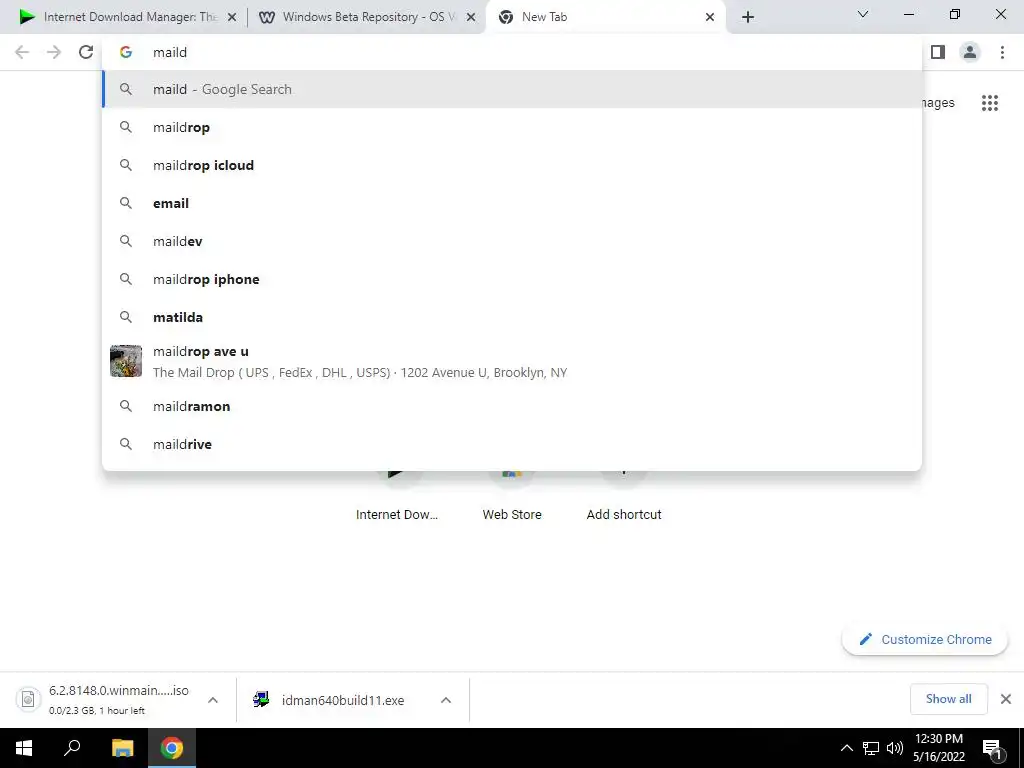Image resolution: width=1024 pixels, height=768 pixels.
Task: Restore down the Chrome window
Action: (955, 14)
